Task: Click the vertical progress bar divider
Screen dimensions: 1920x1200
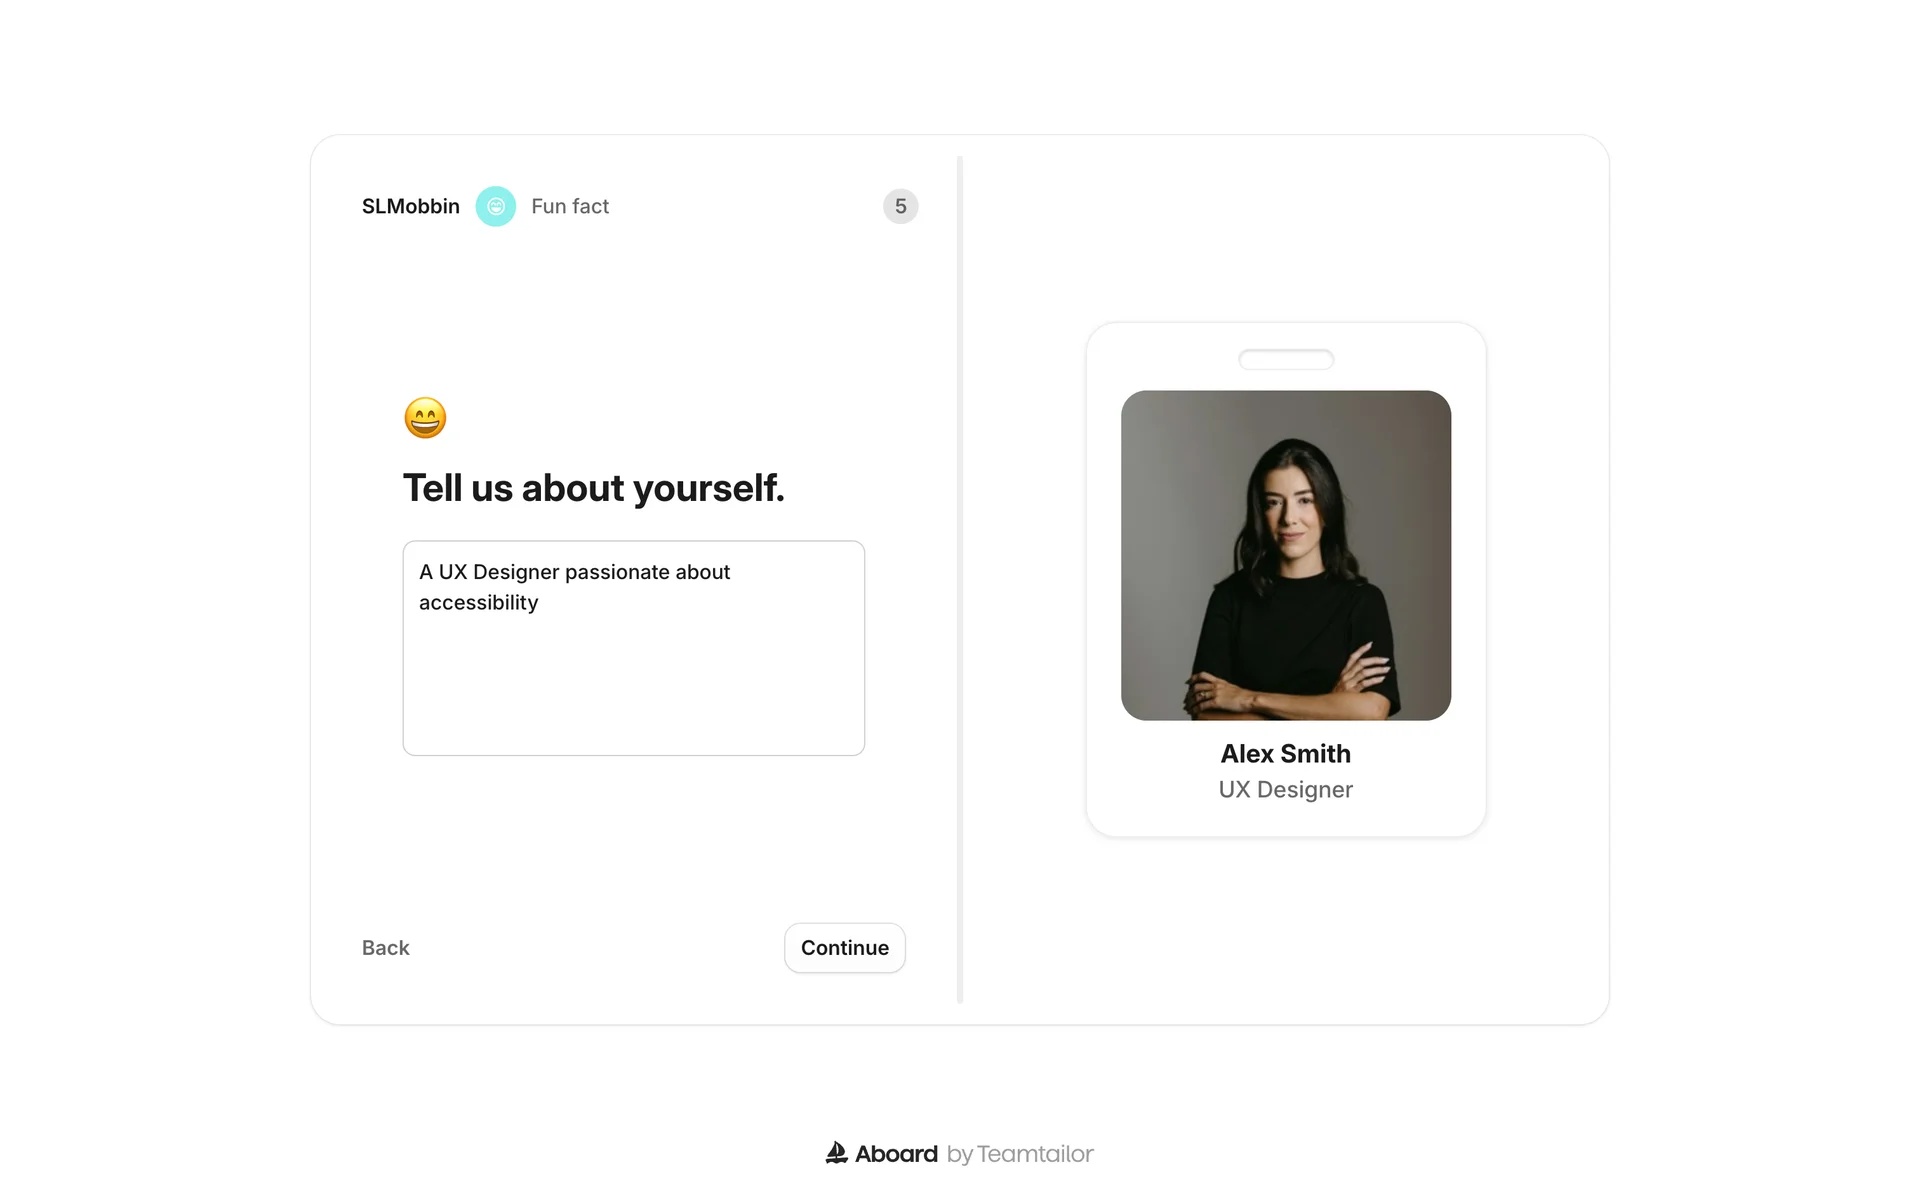Action: tap(960, 580)
